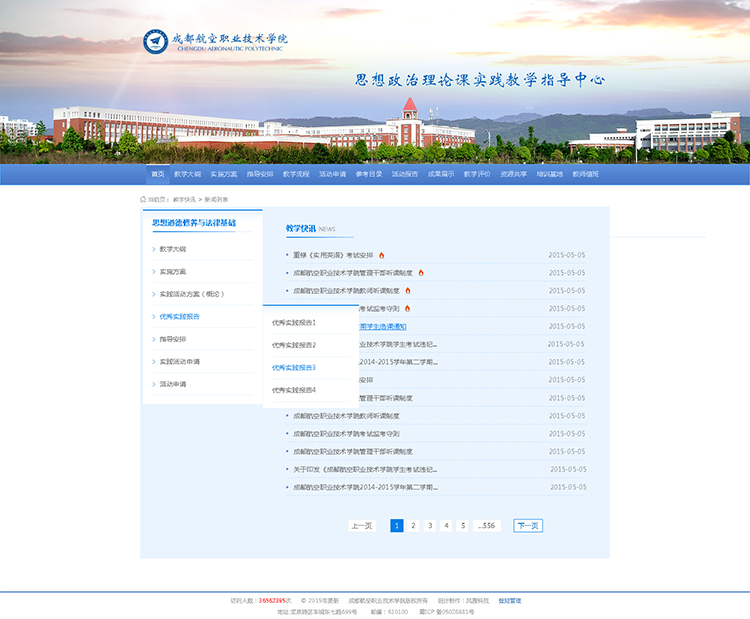Screen dimensions: 750x619
Task: Expand 实践活动方案（概论） in the sidebar
Action: coord(191,294)
